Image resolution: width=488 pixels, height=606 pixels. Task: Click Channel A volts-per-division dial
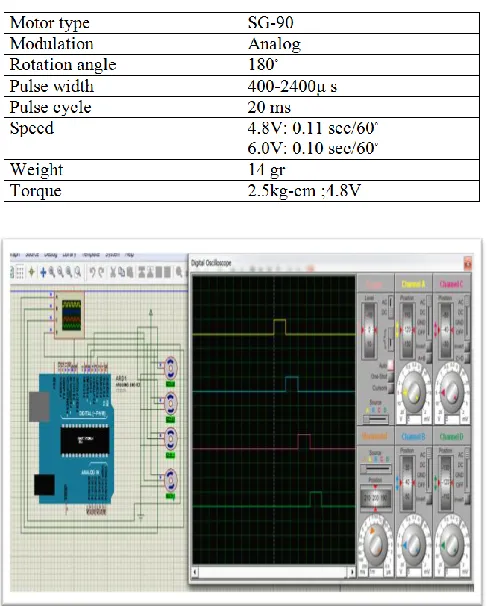coord(413,392)
